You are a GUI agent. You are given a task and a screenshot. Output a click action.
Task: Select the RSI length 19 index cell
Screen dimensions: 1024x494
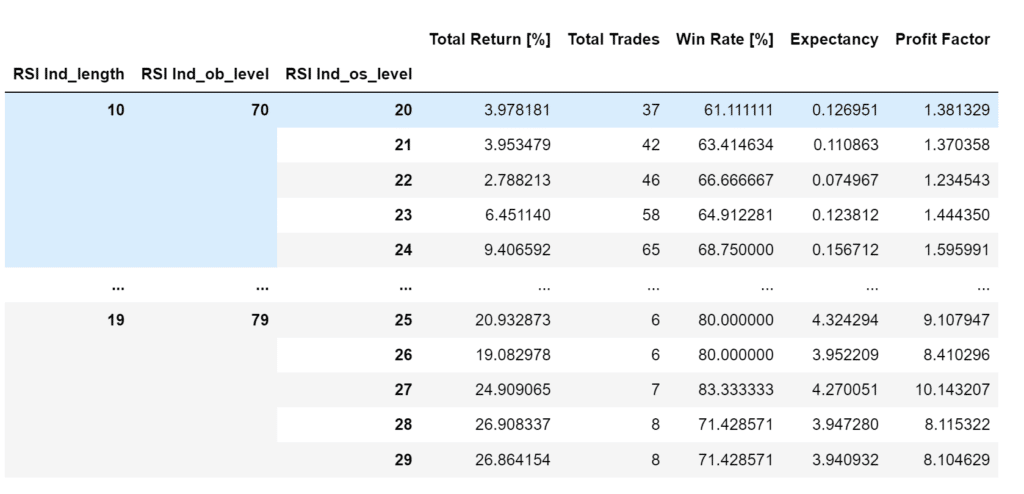116,320
